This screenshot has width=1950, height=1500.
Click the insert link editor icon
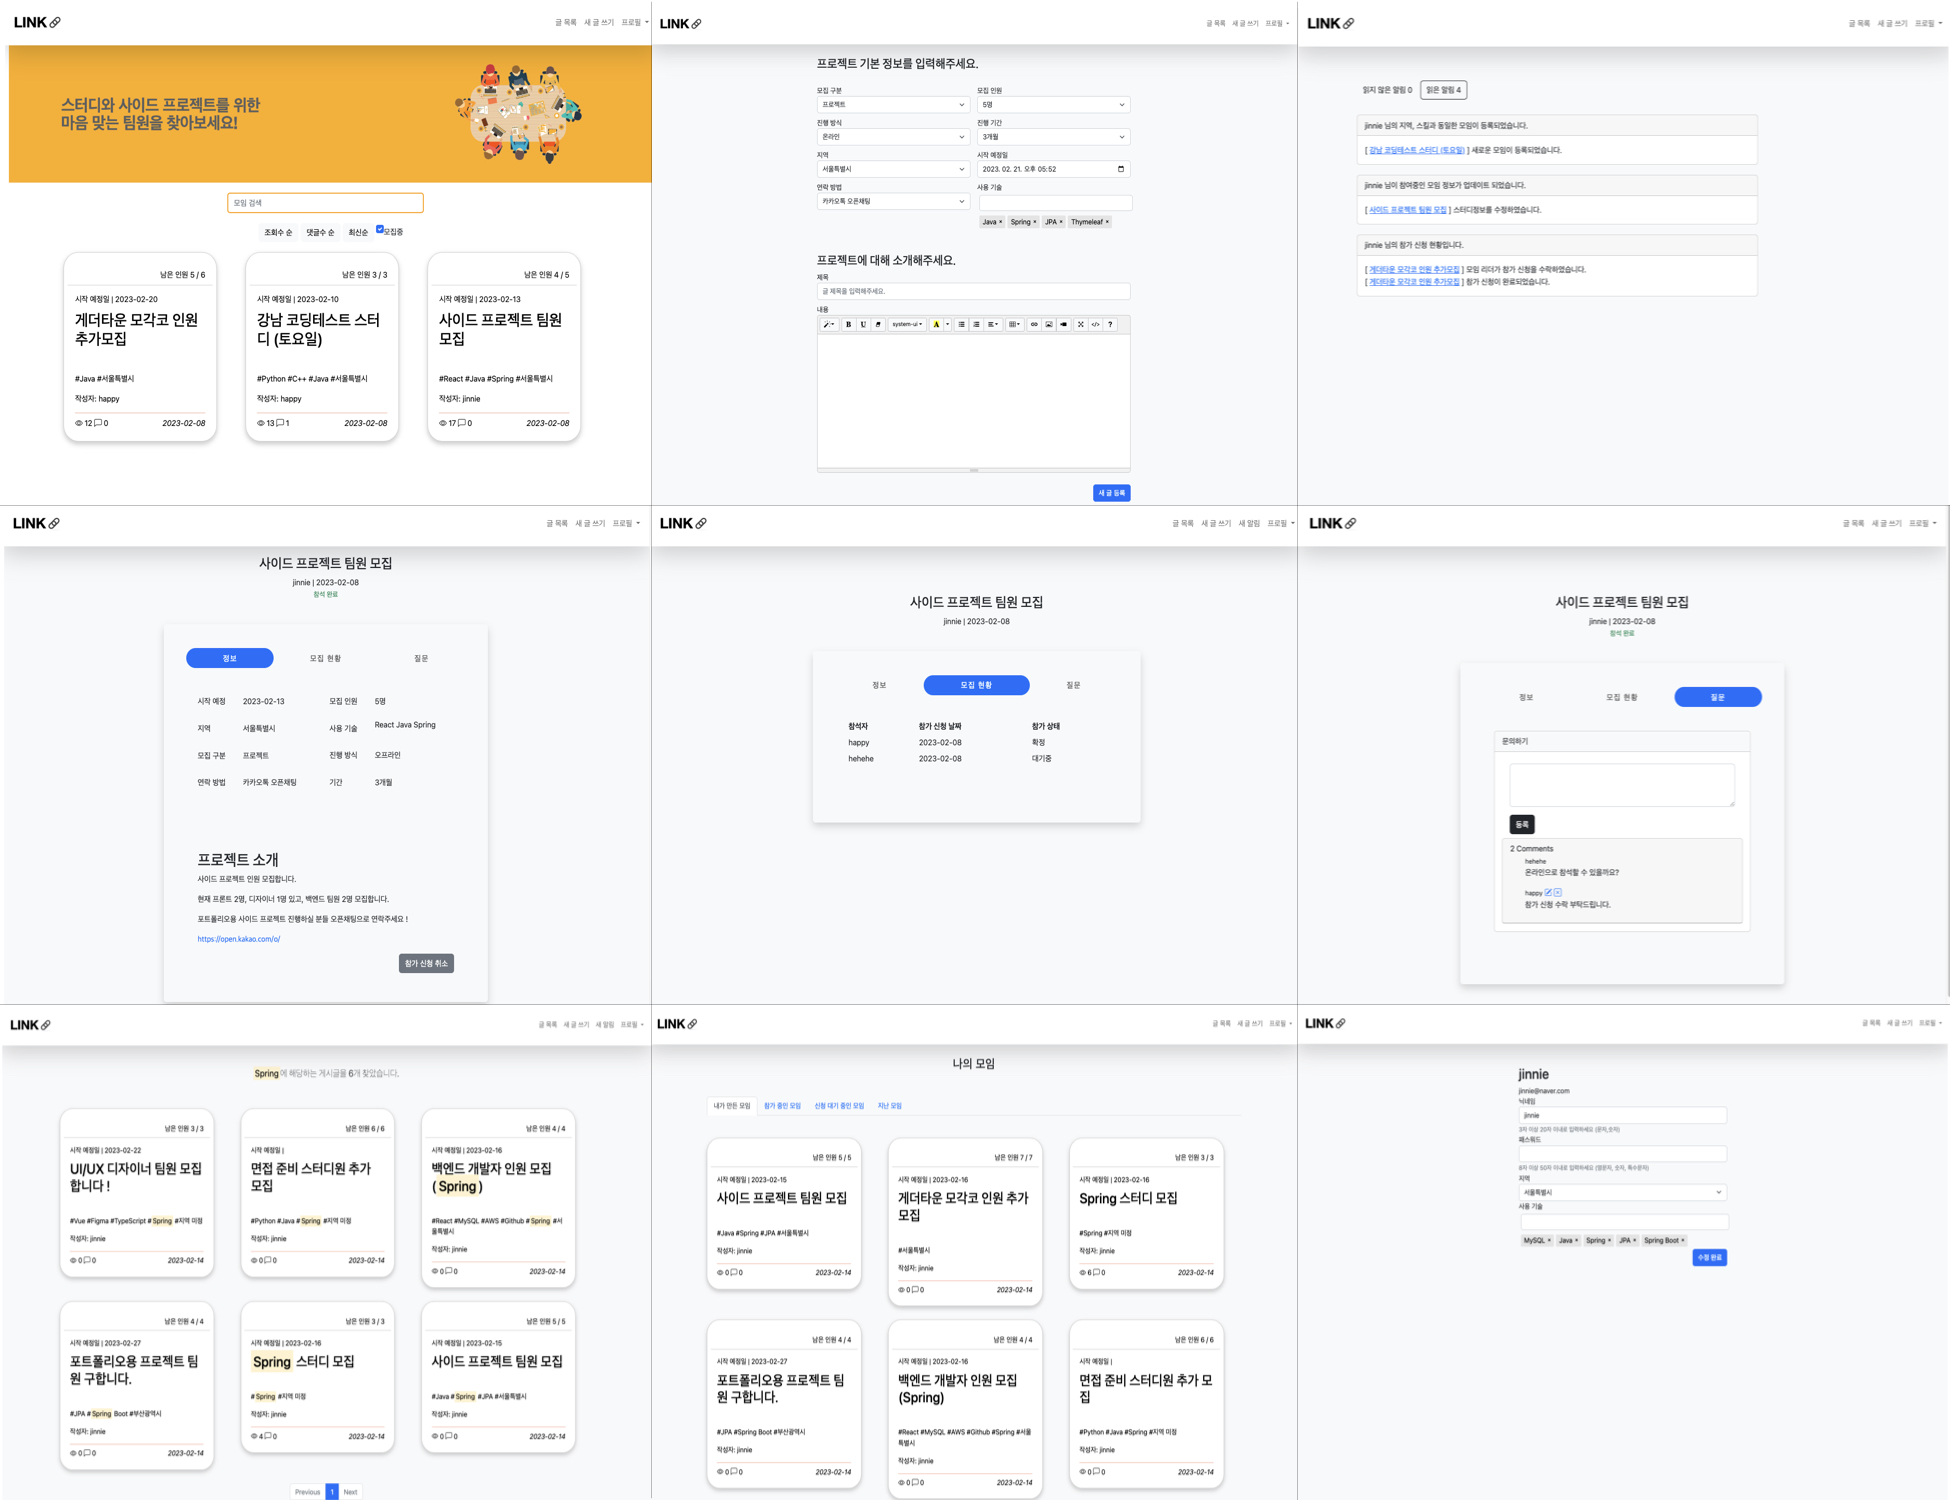pyautogui.click(x=1034, y=324)
